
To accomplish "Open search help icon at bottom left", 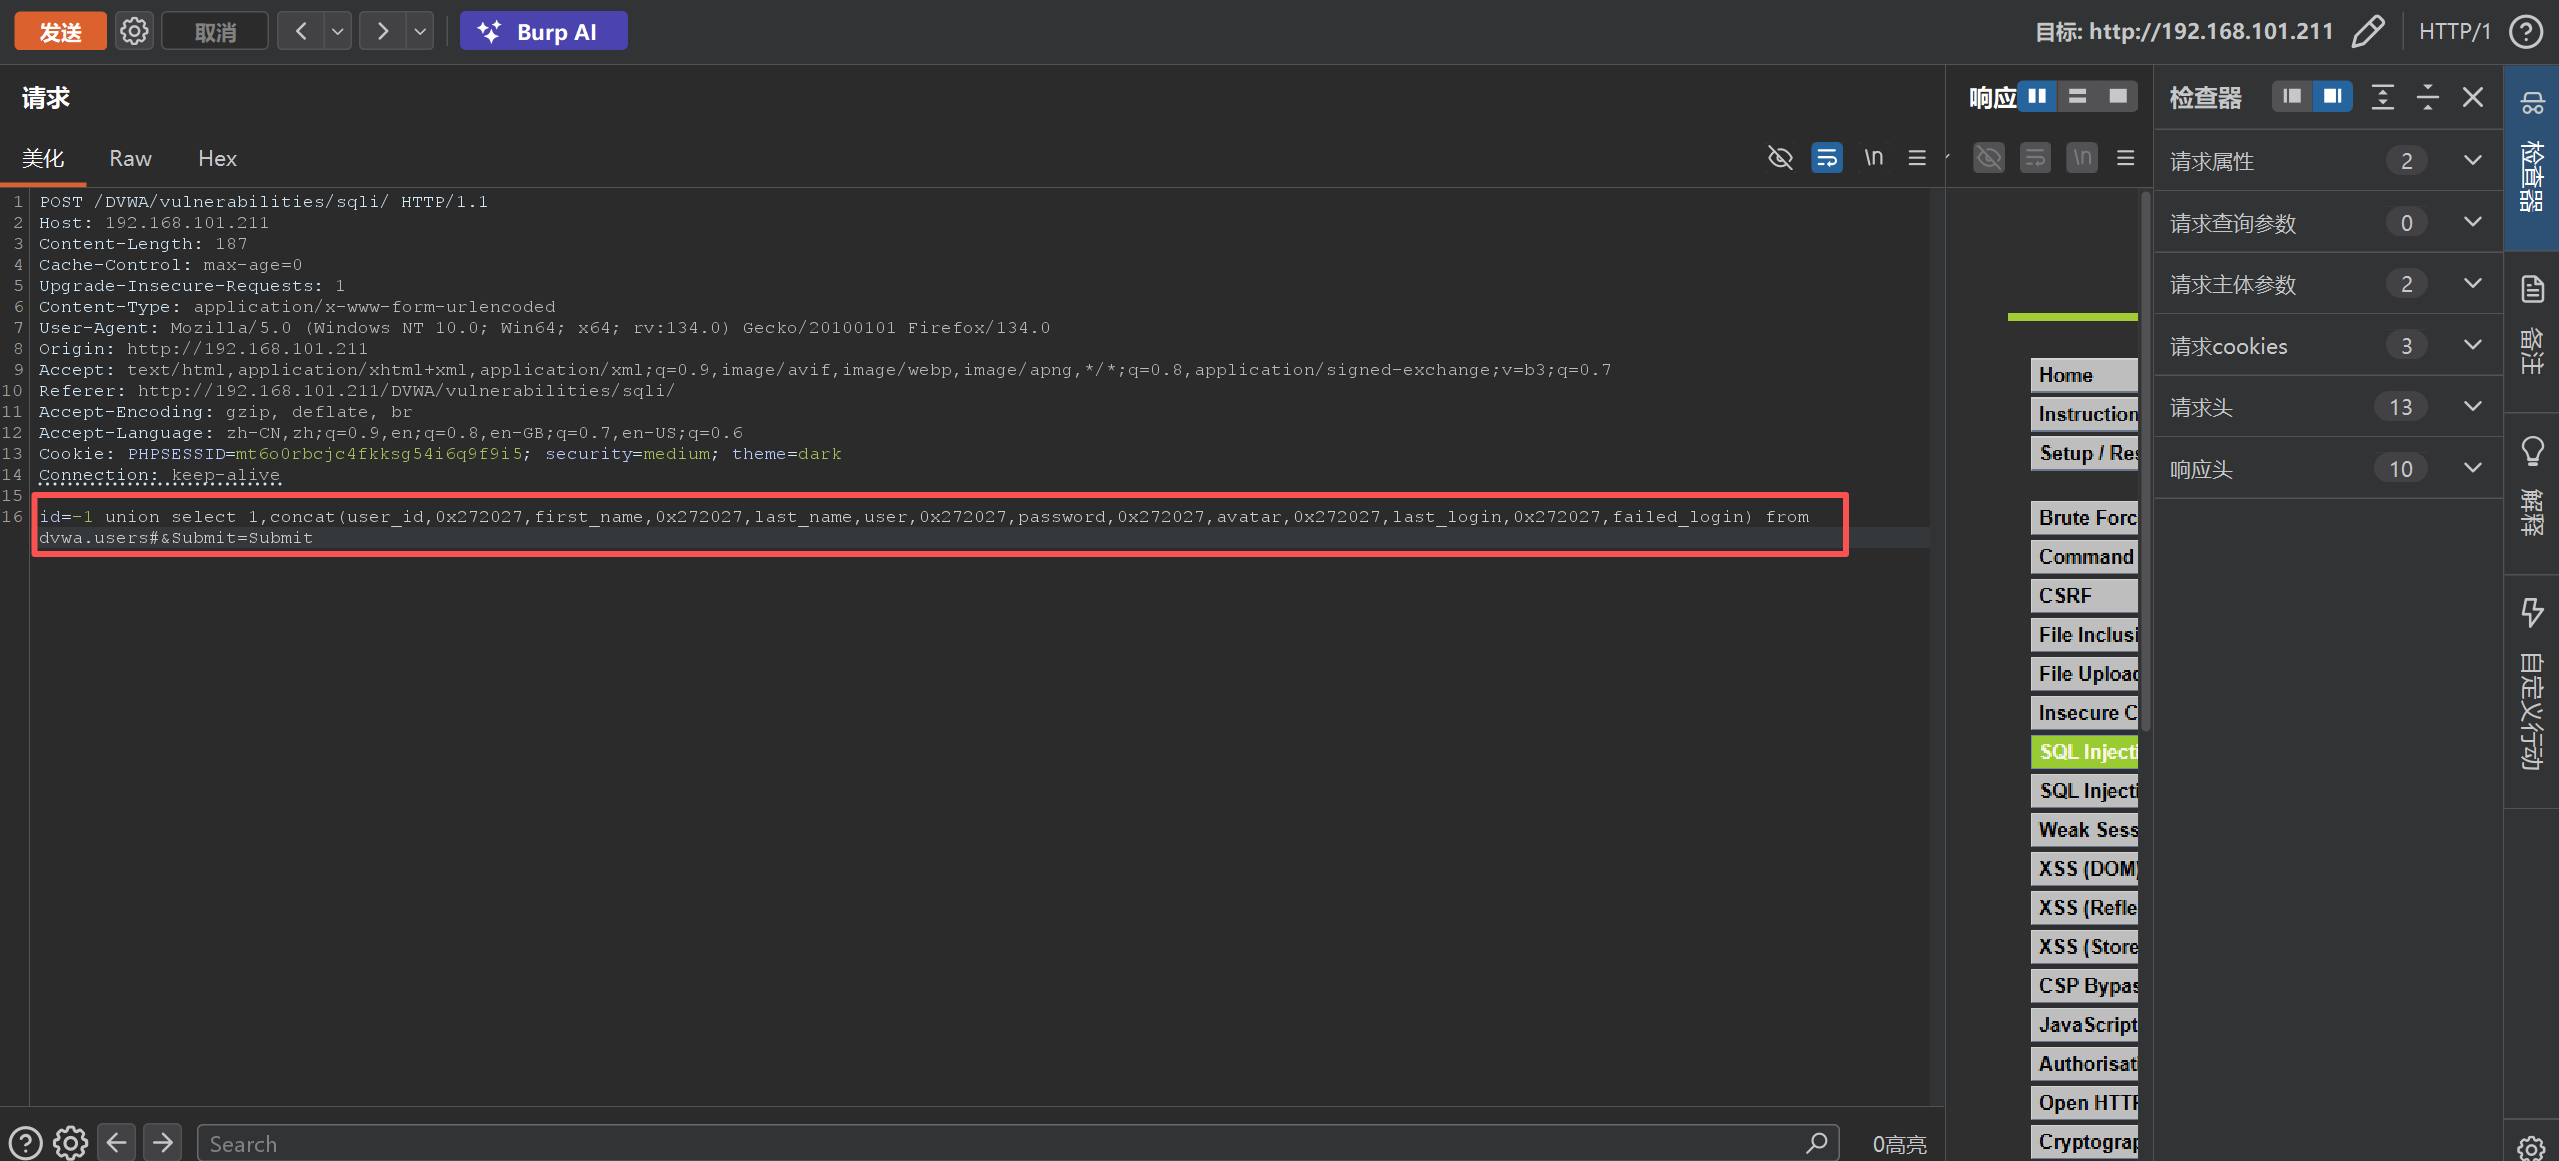I will click(25, 1143).
